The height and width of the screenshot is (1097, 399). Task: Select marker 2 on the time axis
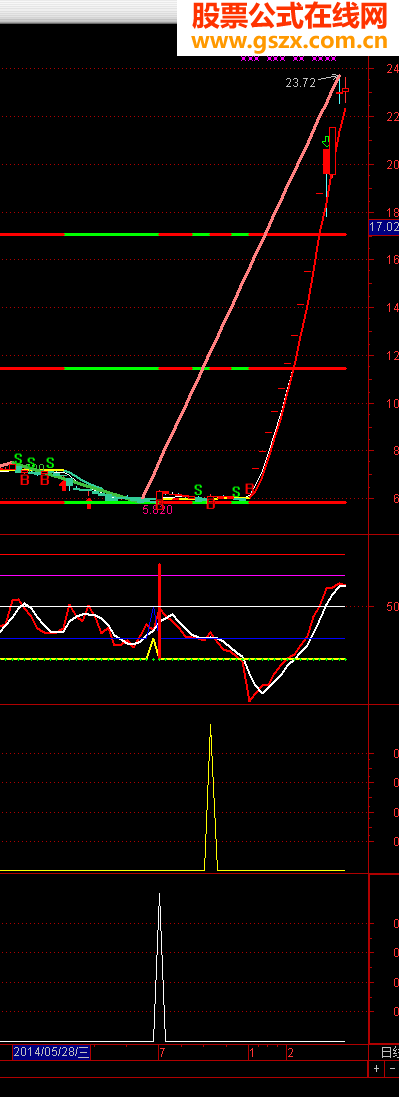290,1052
